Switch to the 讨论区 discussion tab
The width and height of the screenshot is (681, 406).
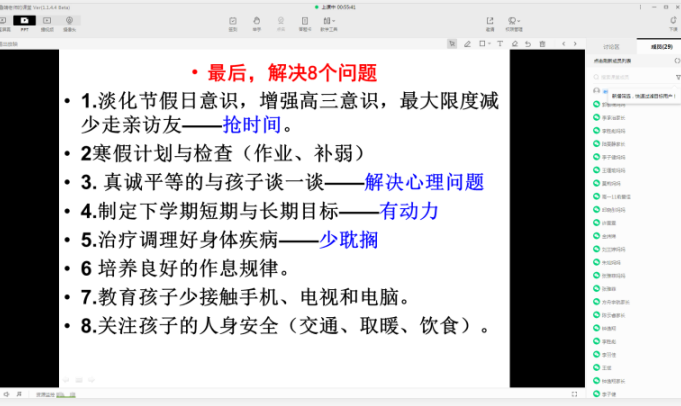[611, 46]
